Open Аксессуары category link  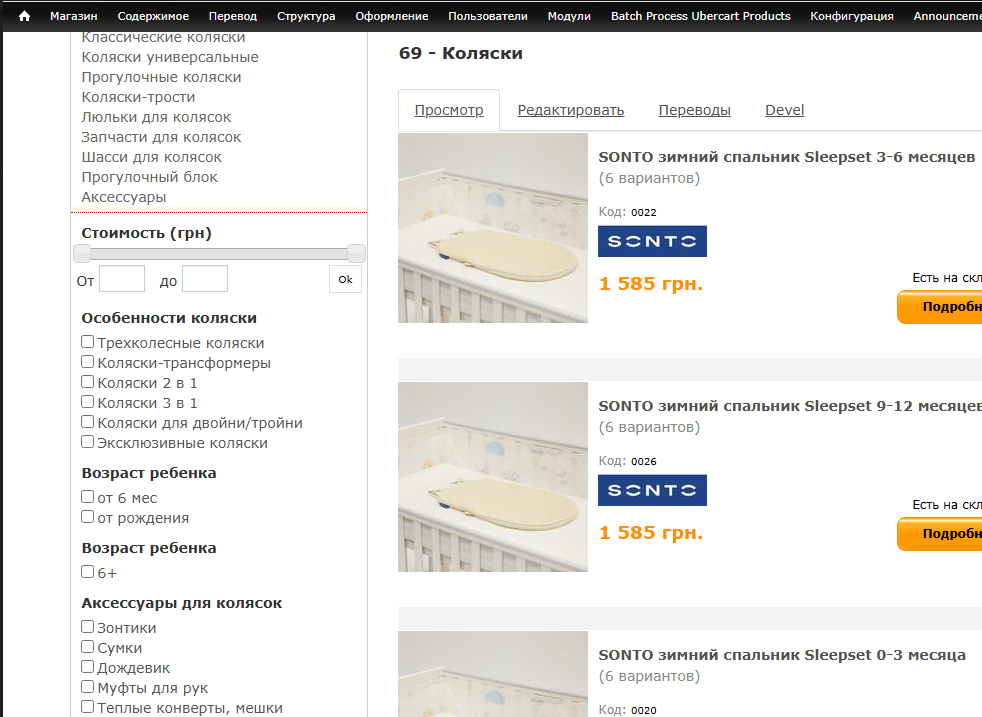(x=123, y=197)
